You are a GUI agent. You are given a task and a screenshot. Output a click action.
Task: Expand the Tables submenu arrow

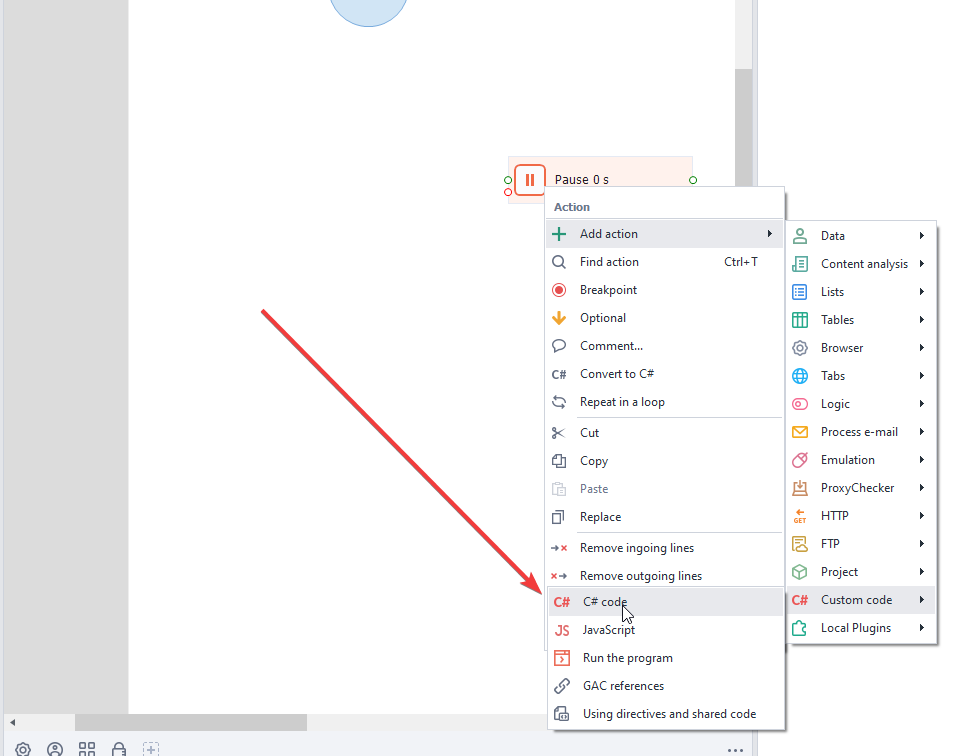click(922, 320)
